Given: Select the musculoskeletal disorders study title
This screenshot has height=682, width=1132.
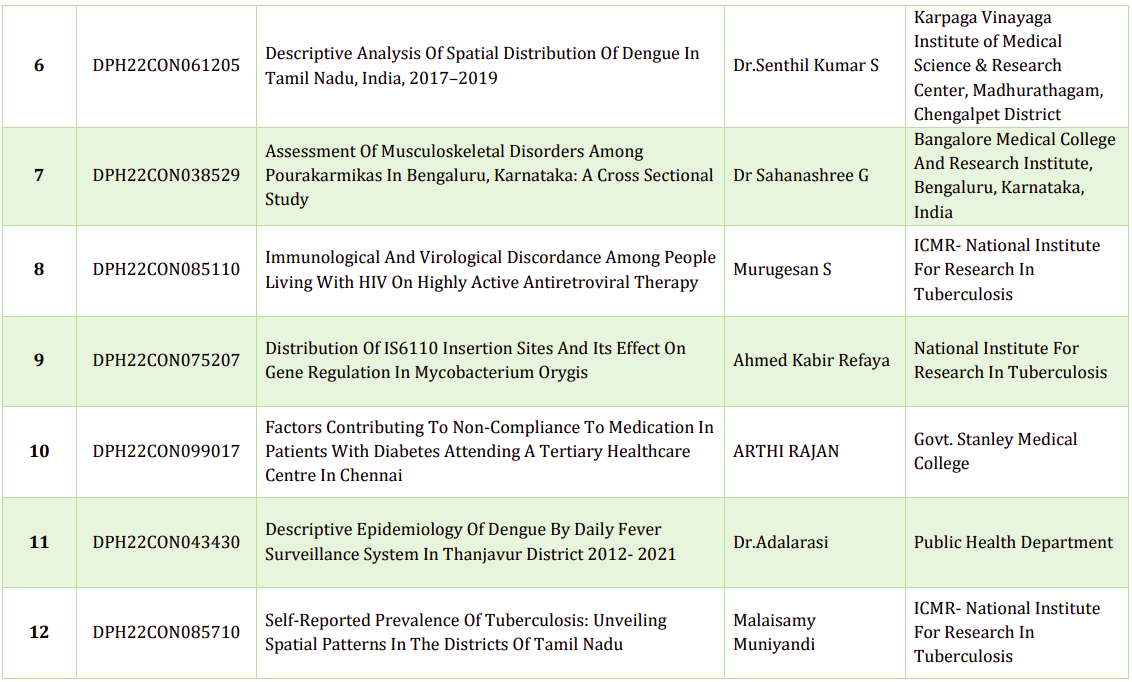Looking at the screenshot, I should (x=489, y=176).
